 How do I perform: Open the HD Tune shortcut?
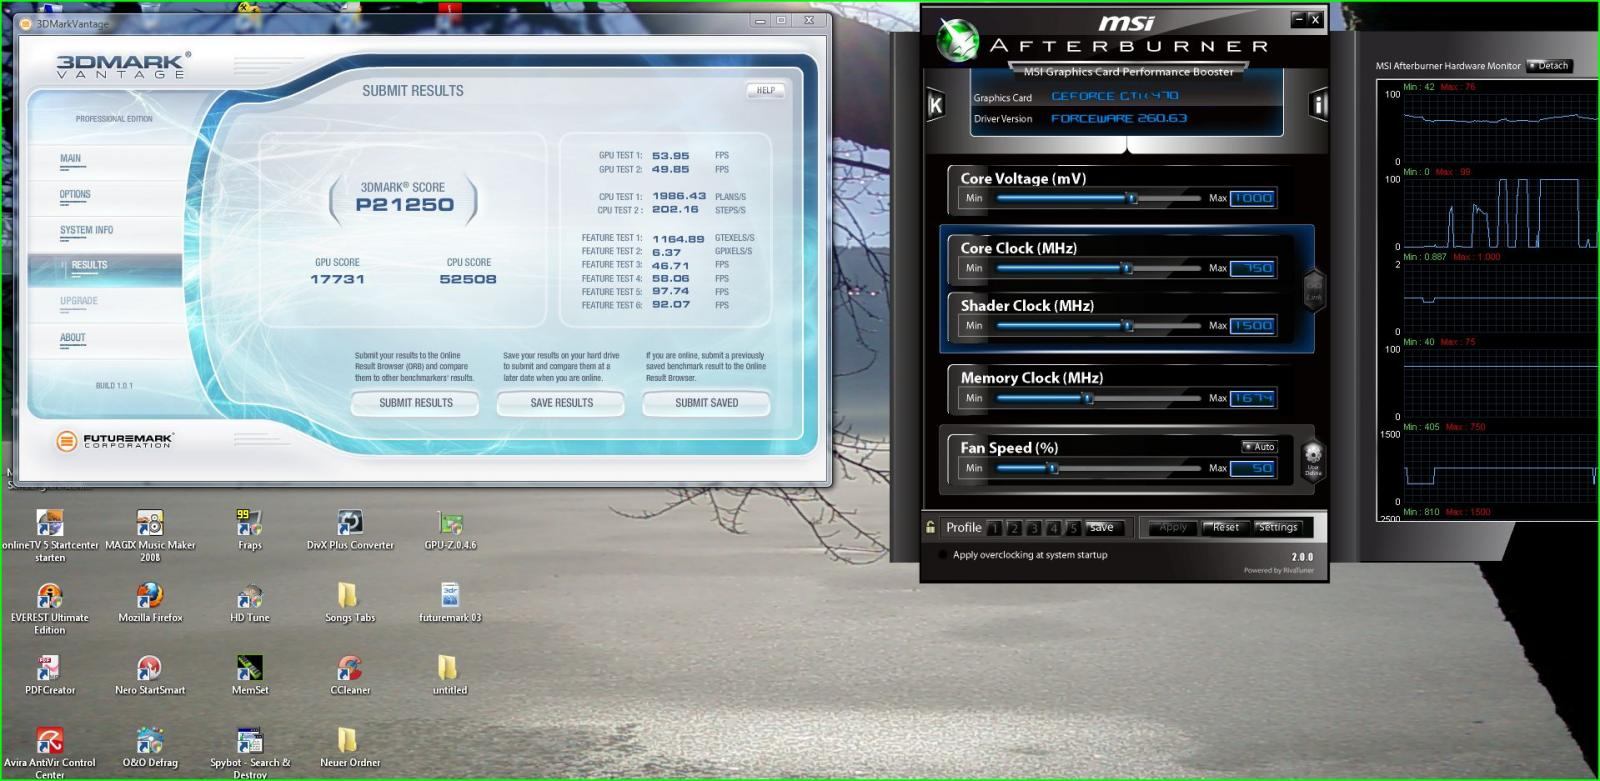click(x=250, y=596)
